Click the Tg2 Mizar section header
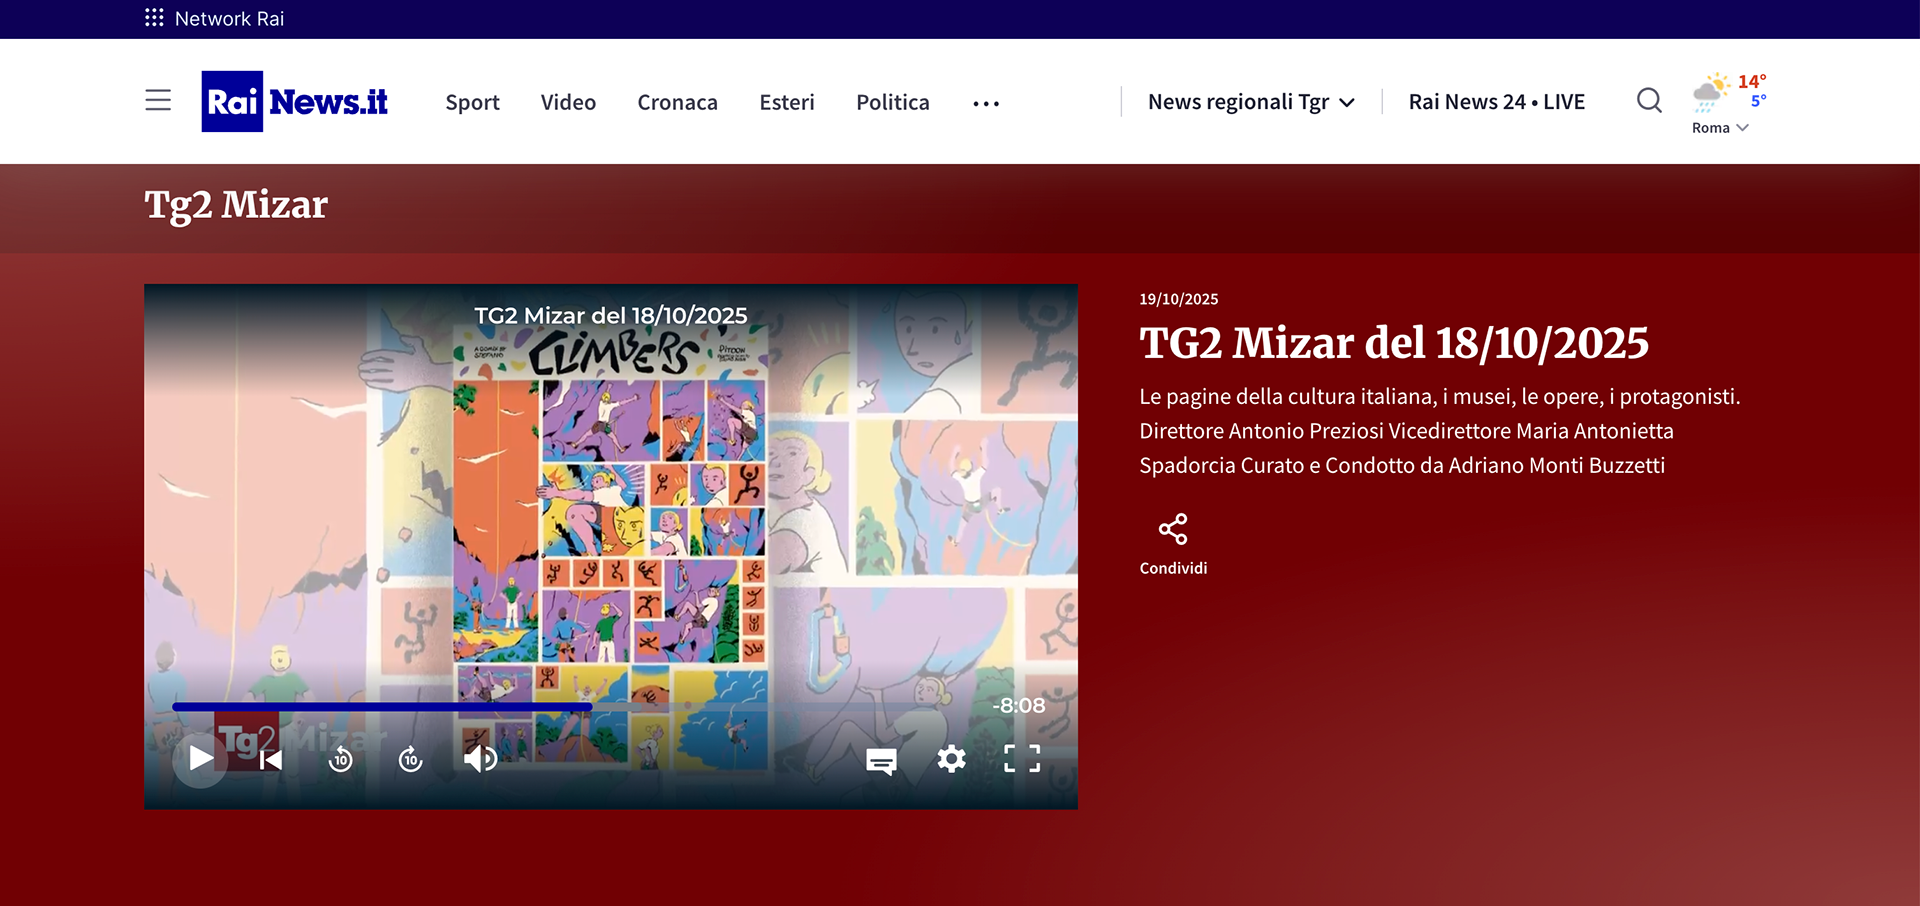Screen dimensions: 1920x906 coord(236,205)
